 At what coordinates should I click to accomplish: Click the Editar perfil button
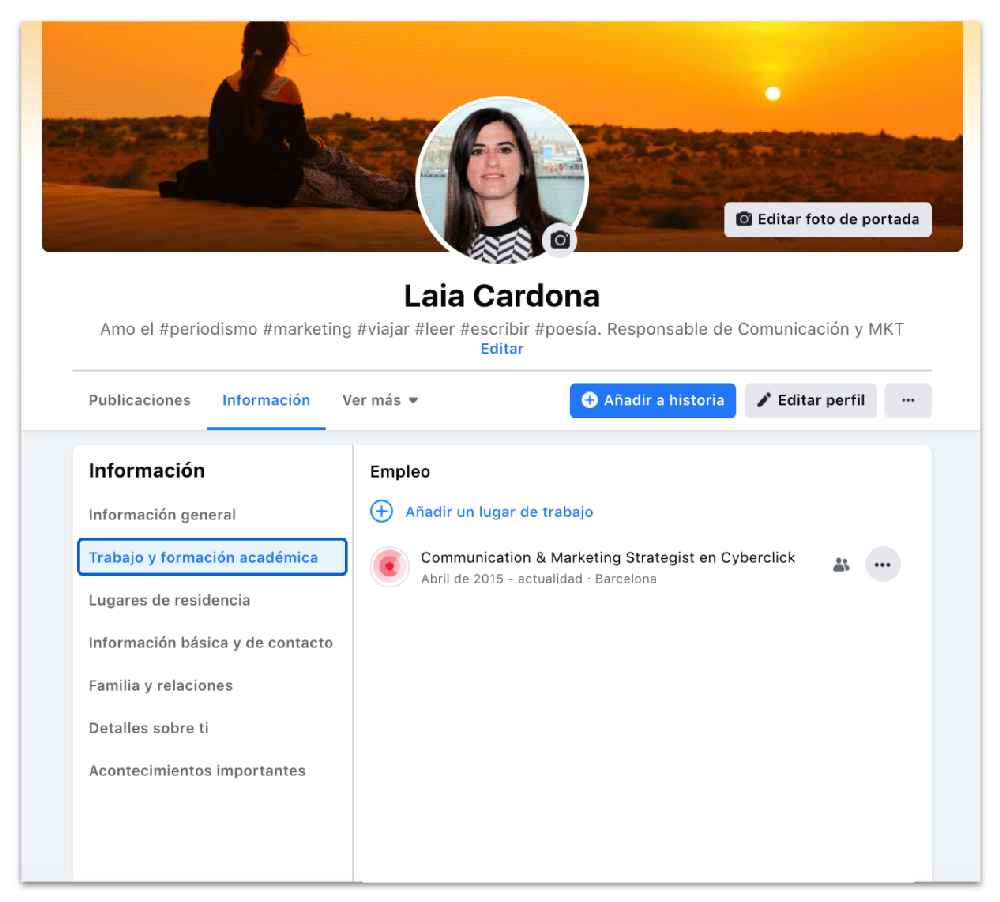pyautogui.click(x=811, y=400)
